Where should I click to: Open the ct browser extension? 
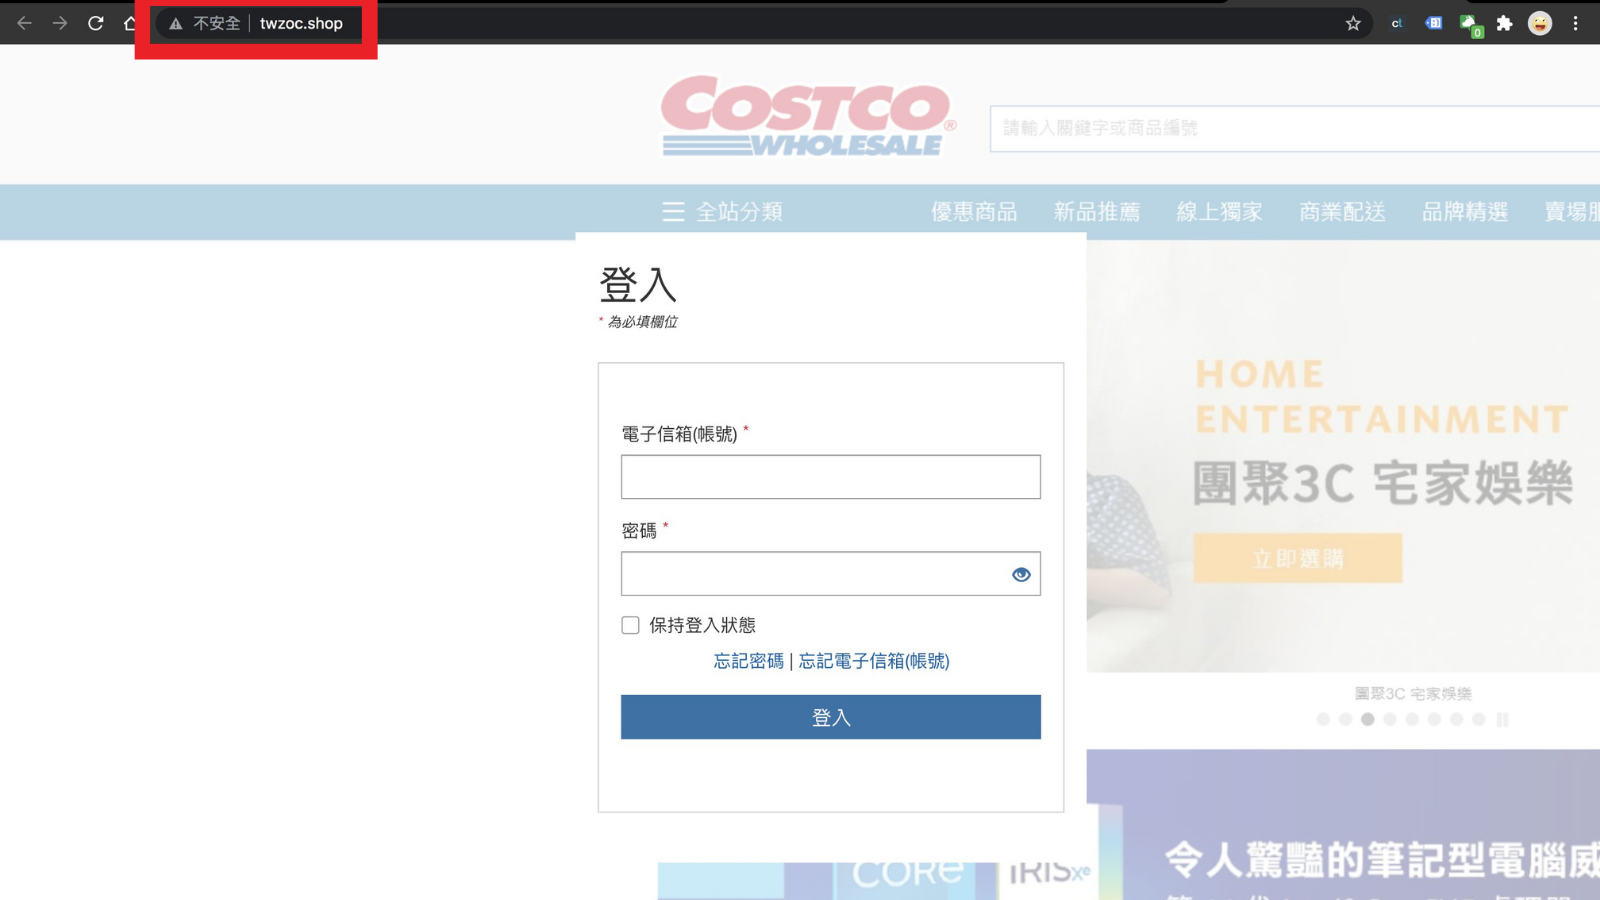(x=1397, y=23)
